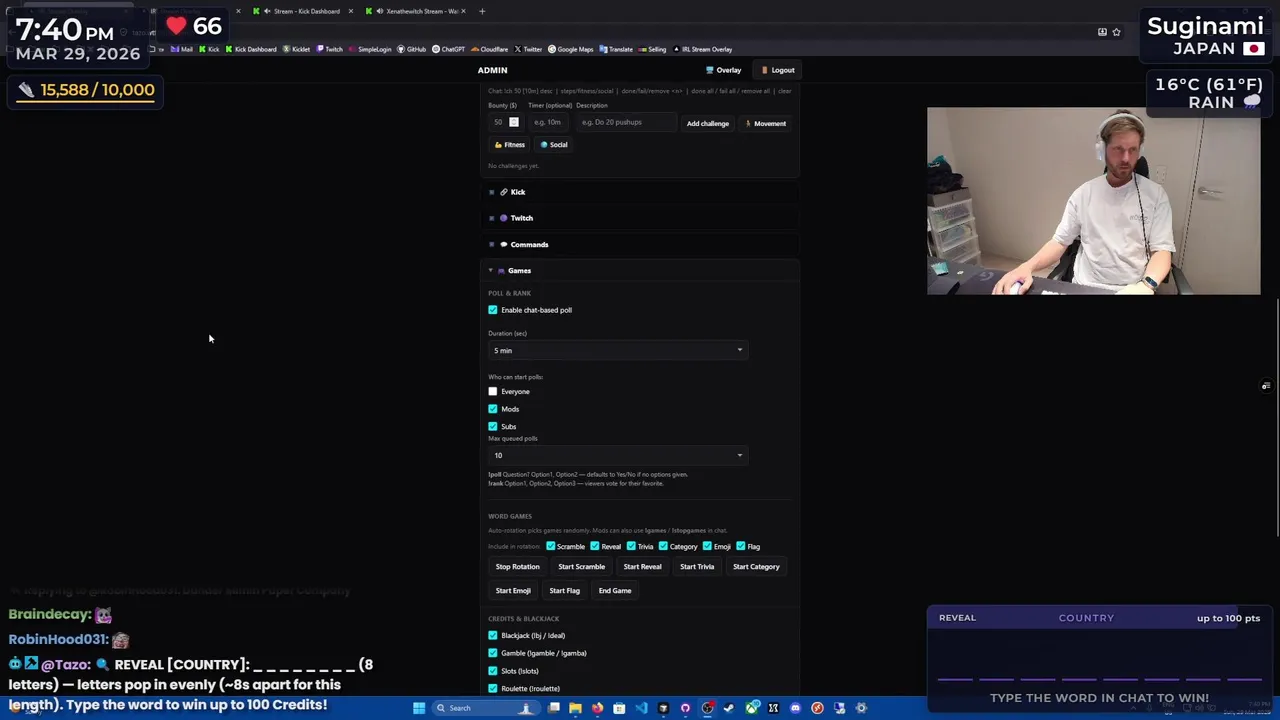Screen dimensions: 1280x720
Task: Disable Blackjack (!bj / !deal) checkbox
Action: 493,635
